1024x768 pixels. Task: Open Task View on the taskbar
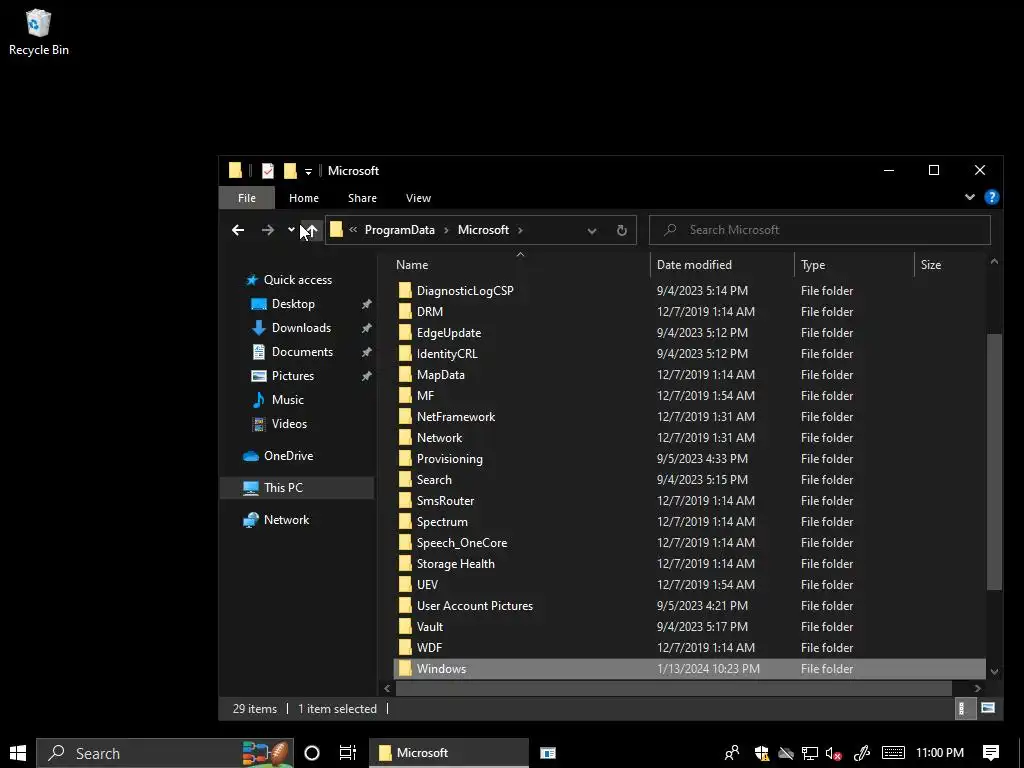(347, 753)
